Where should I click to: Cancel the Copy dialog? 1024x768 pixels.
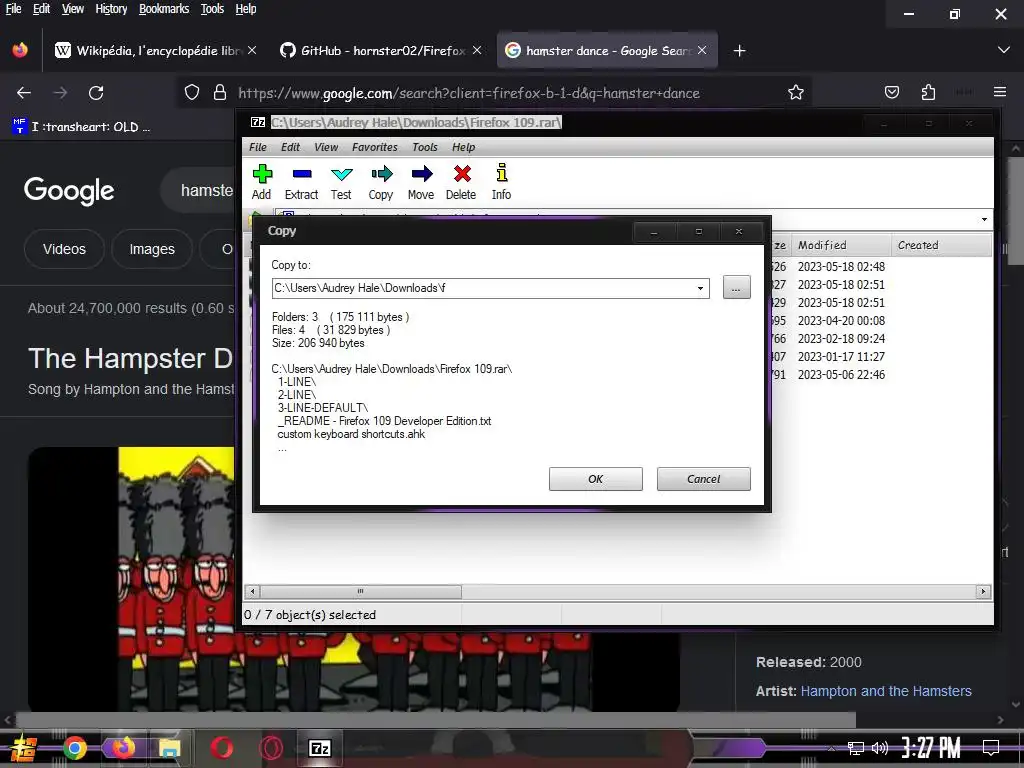(x=703, y=479)
